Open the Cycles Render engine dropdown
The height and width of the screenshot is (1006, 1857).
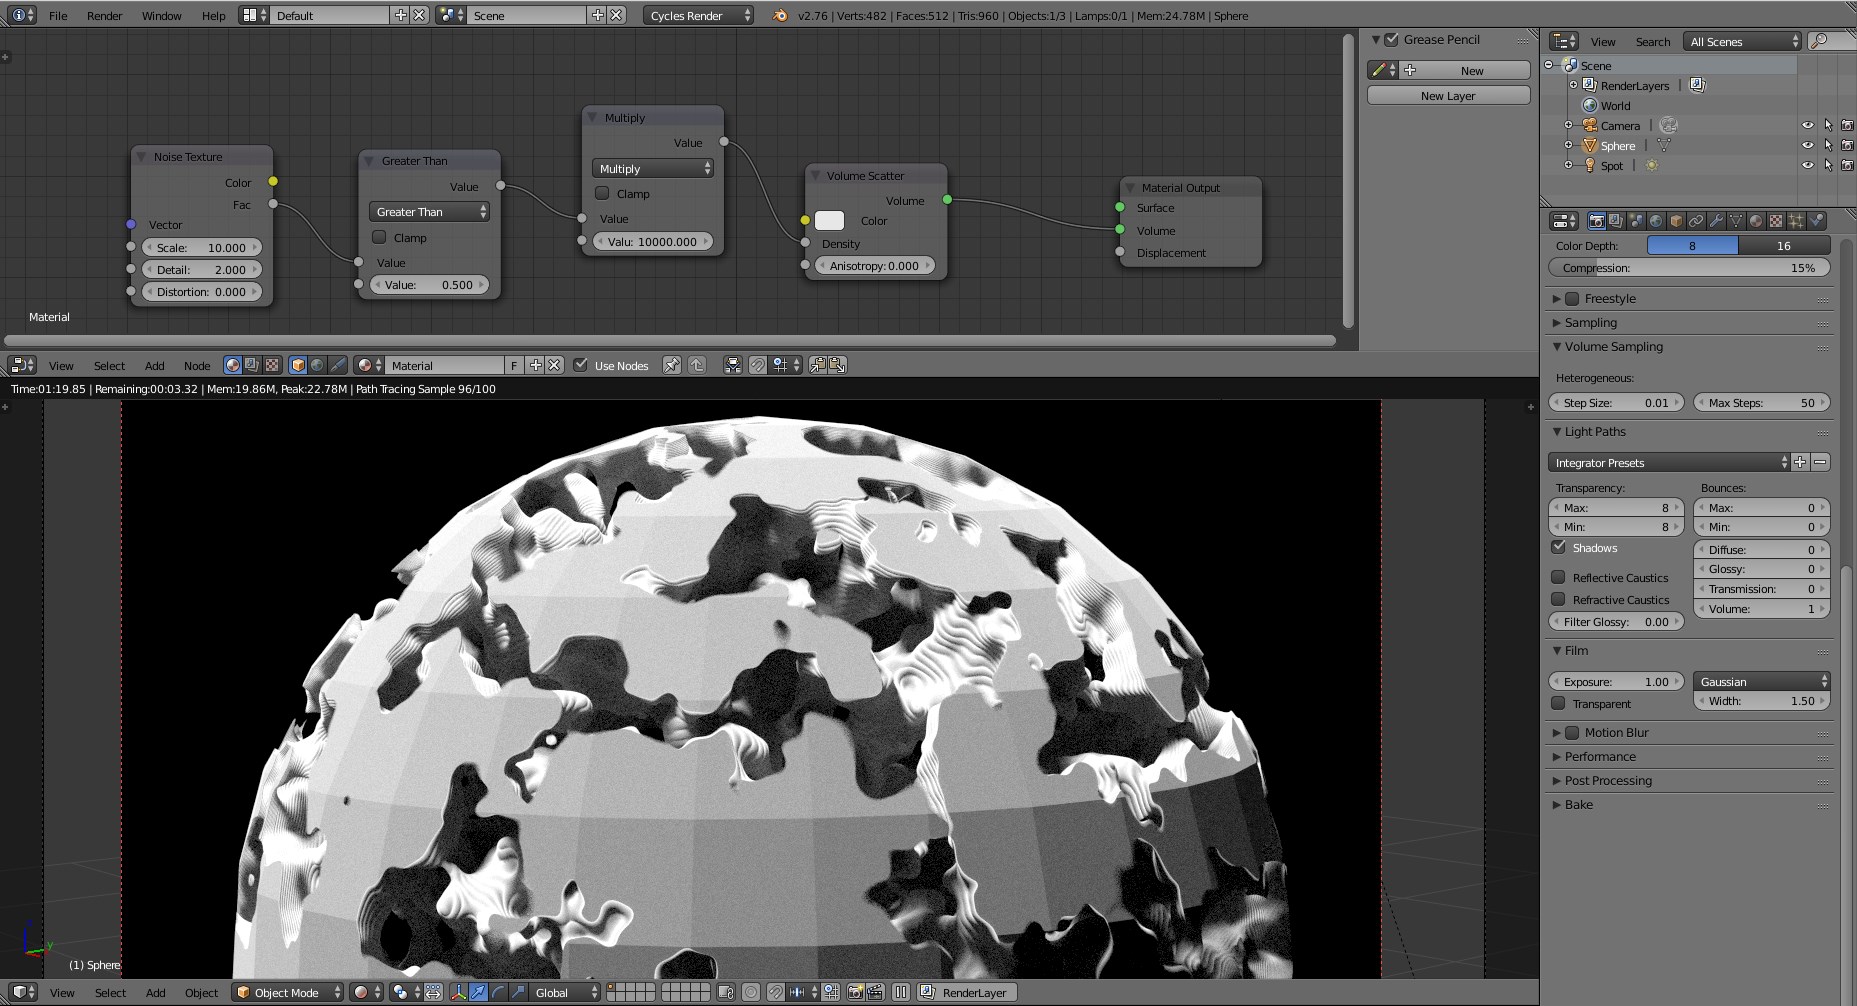[x=697, y=15]
